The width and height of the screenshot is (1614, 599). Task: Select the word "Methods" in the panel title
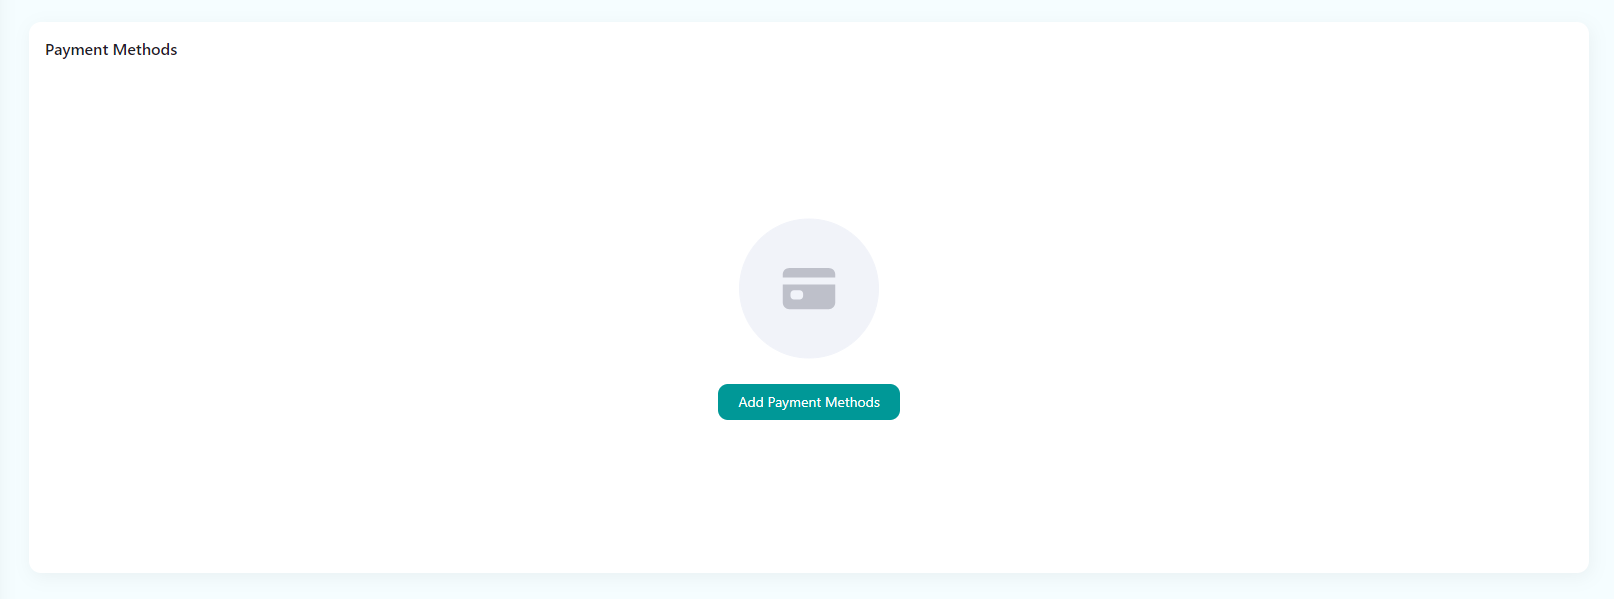tap(145, 50)
